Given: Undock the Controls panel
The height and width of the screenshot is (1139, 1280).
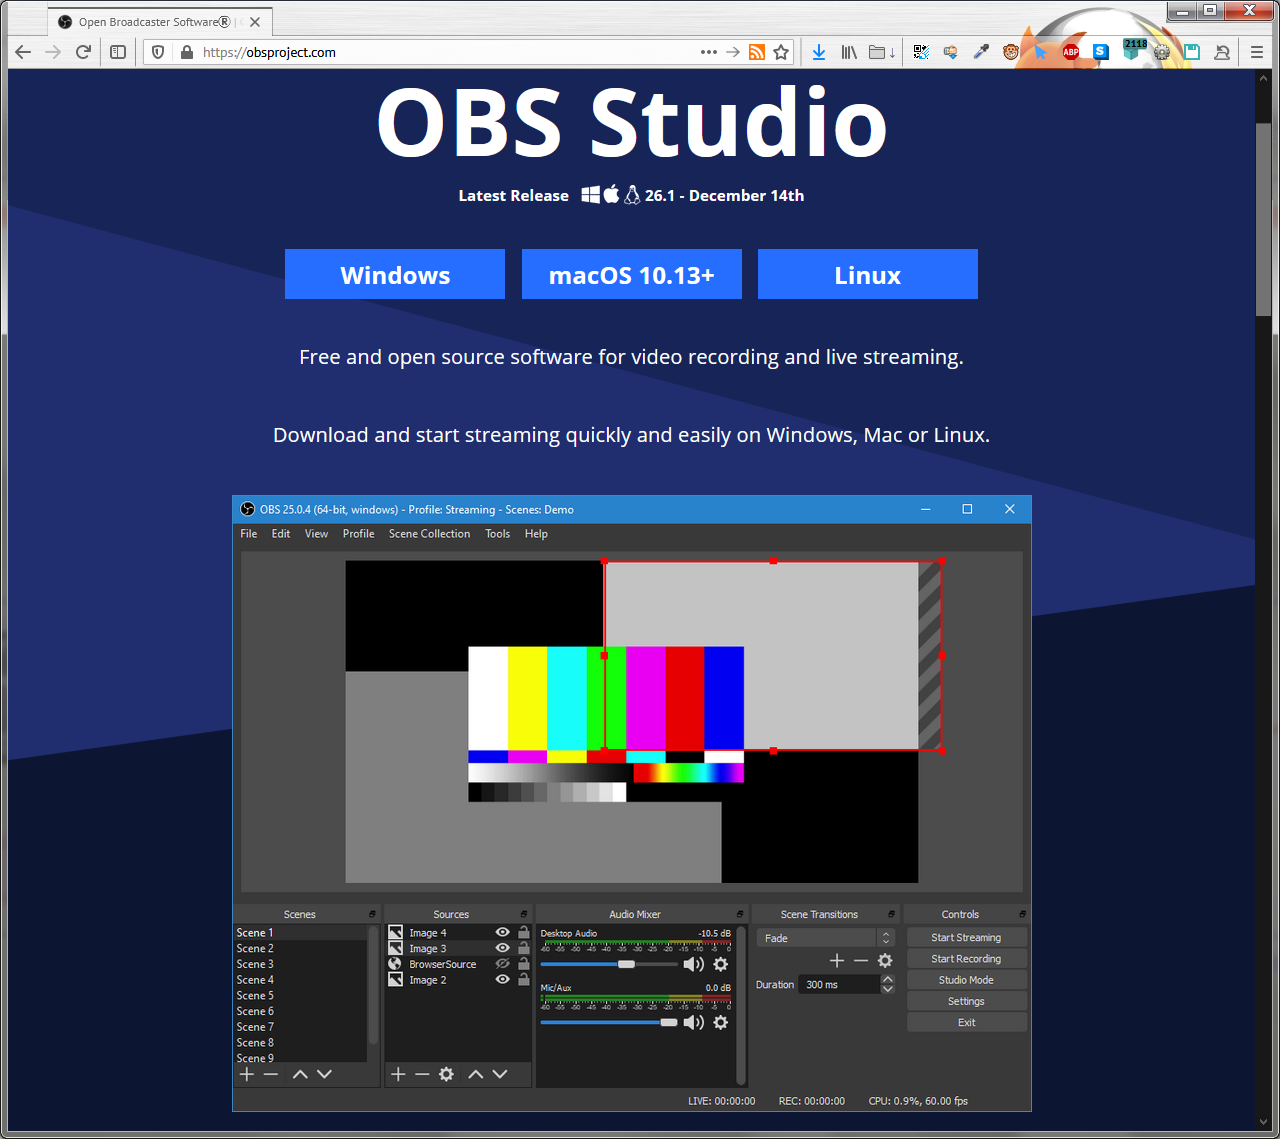Looking at the screenshot, I should [1022, 914].
